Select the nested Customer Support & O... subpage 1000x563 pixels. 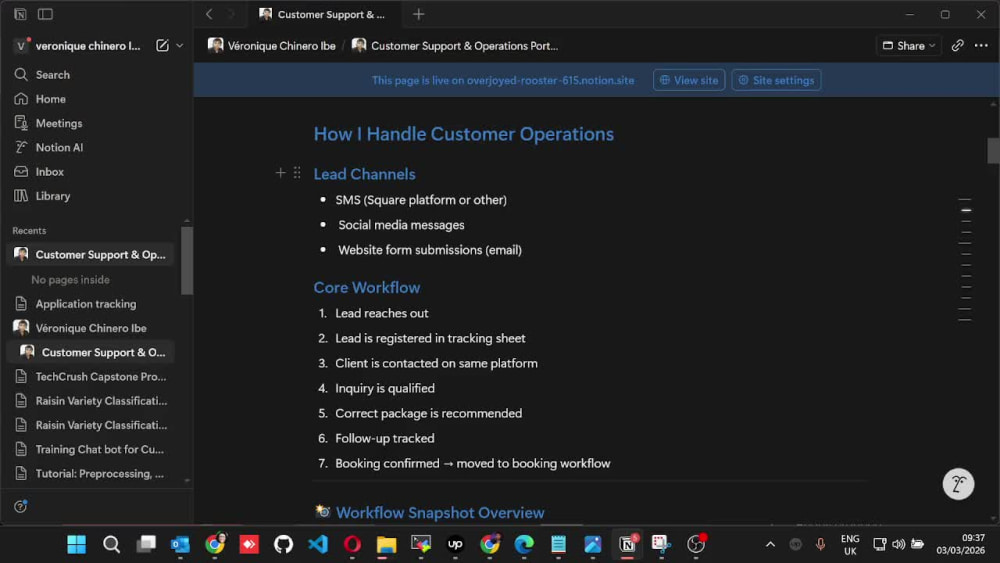point(91,353)
